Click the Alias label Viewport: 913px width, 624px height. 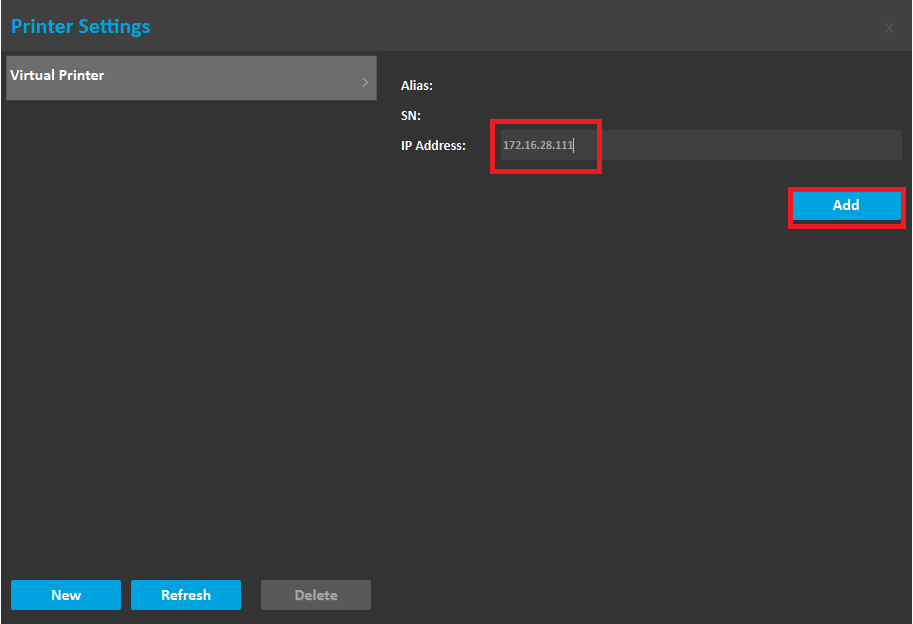(417, 86)
